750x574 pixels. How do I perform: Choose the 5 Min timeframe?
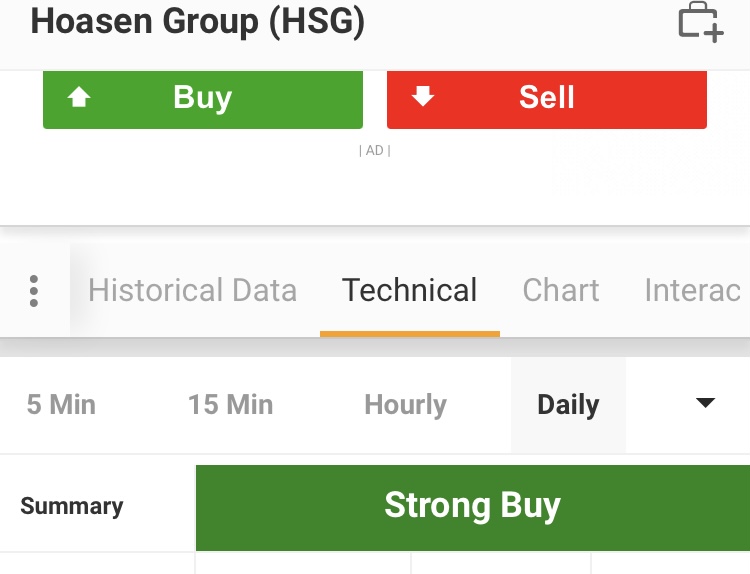click(61, 404)
